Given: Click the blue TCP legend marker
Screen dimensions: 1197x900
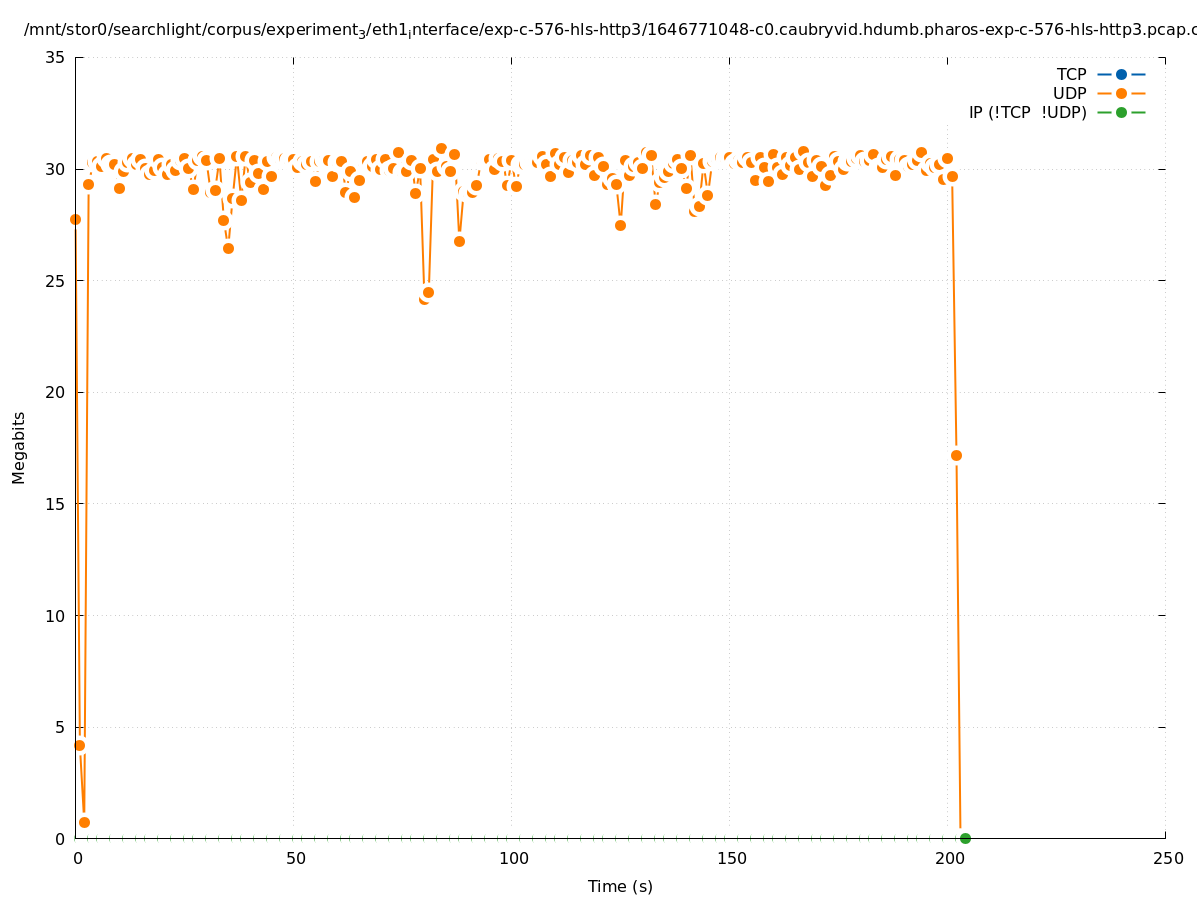Looking at the screenshot, I should click(1121, 74).
